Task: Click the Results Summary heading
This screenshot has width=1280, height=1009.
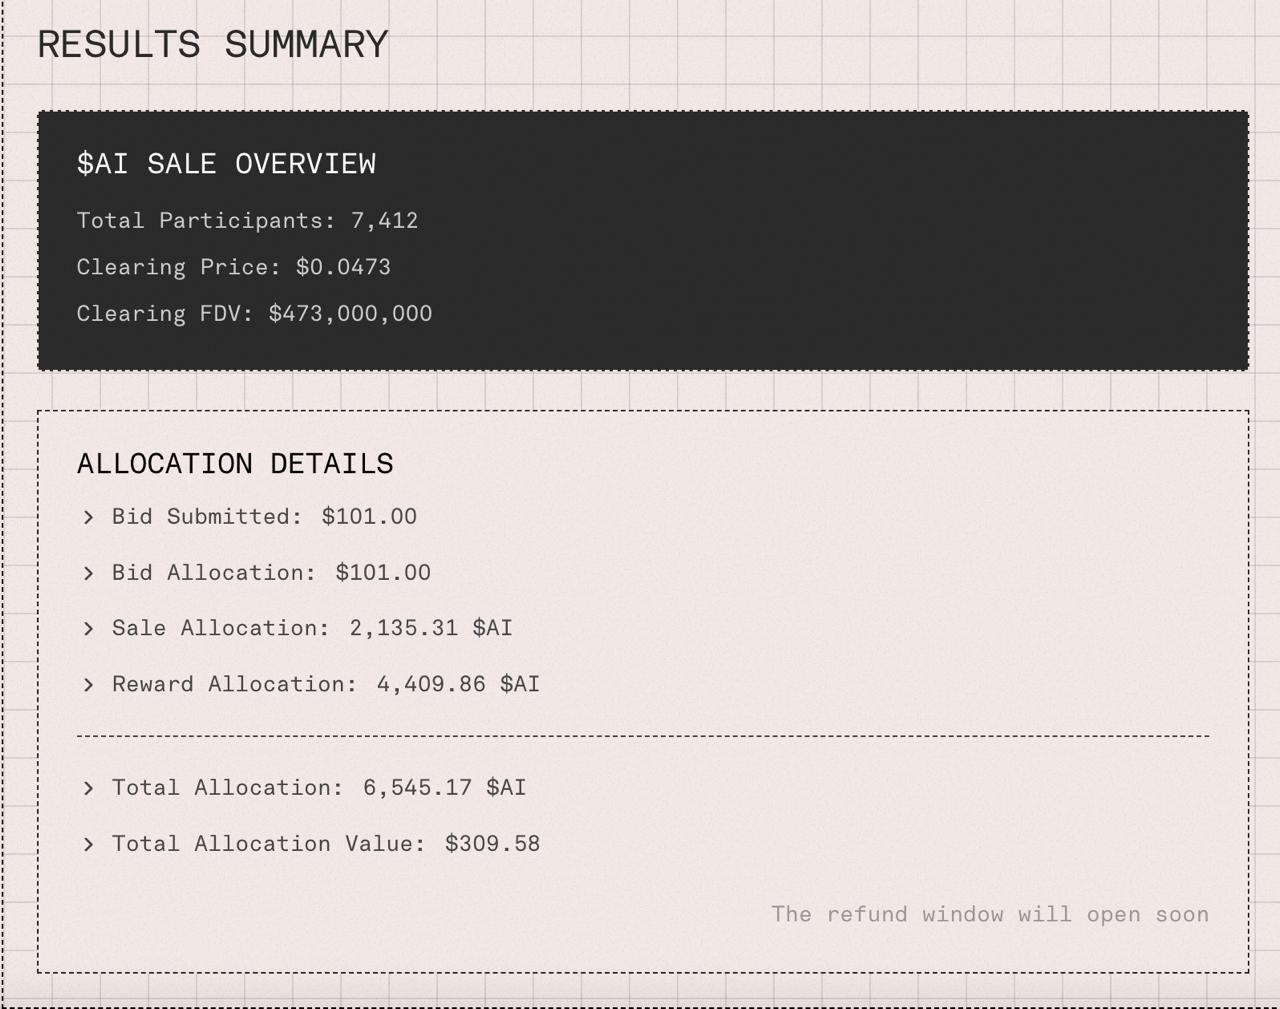Action: [212, 45]
